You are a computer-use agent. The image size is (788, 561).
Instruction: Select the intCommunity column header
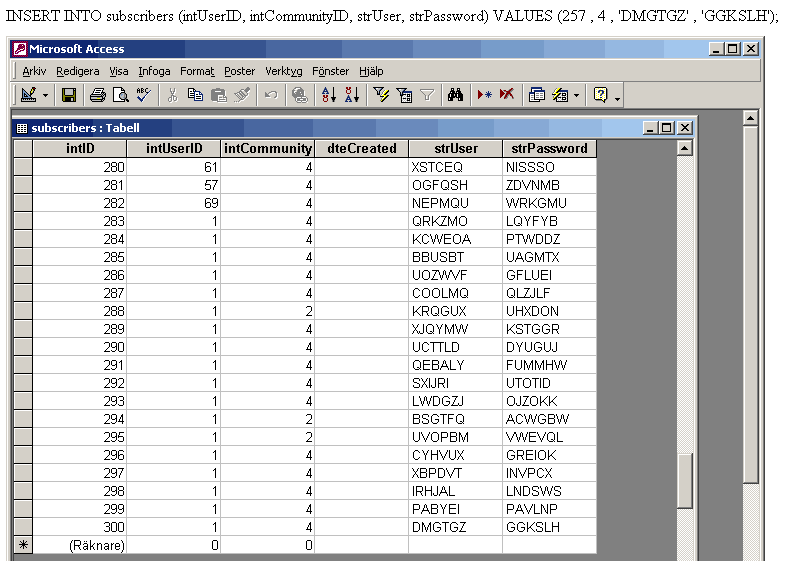tap(267, 148)
